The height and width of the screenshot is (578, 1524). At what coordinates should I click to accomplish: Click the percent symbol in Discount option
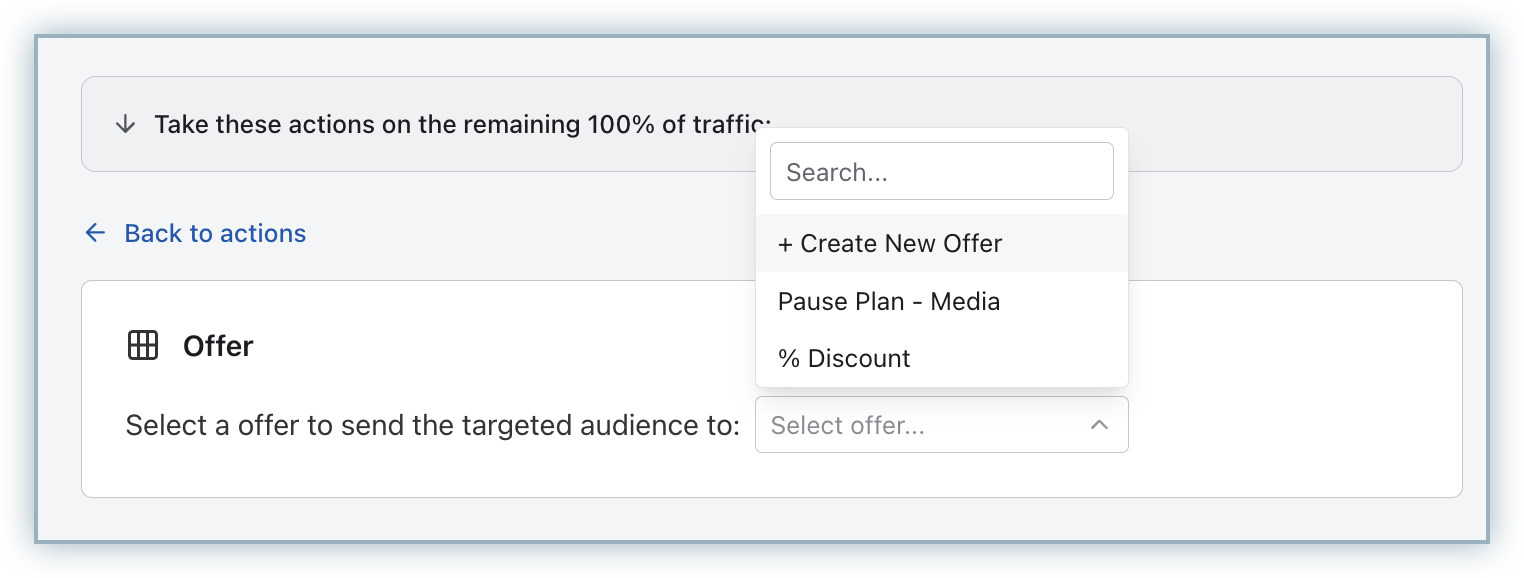(789, 359)
